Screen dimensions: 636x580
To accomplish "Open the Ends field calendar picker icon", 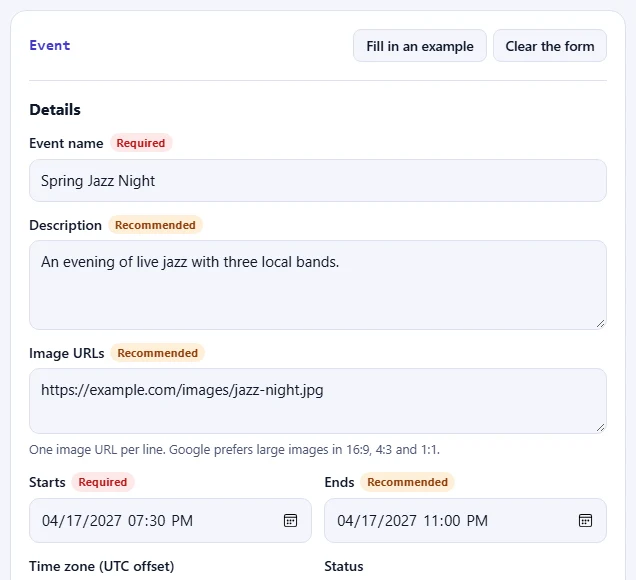I will point(585,520).
